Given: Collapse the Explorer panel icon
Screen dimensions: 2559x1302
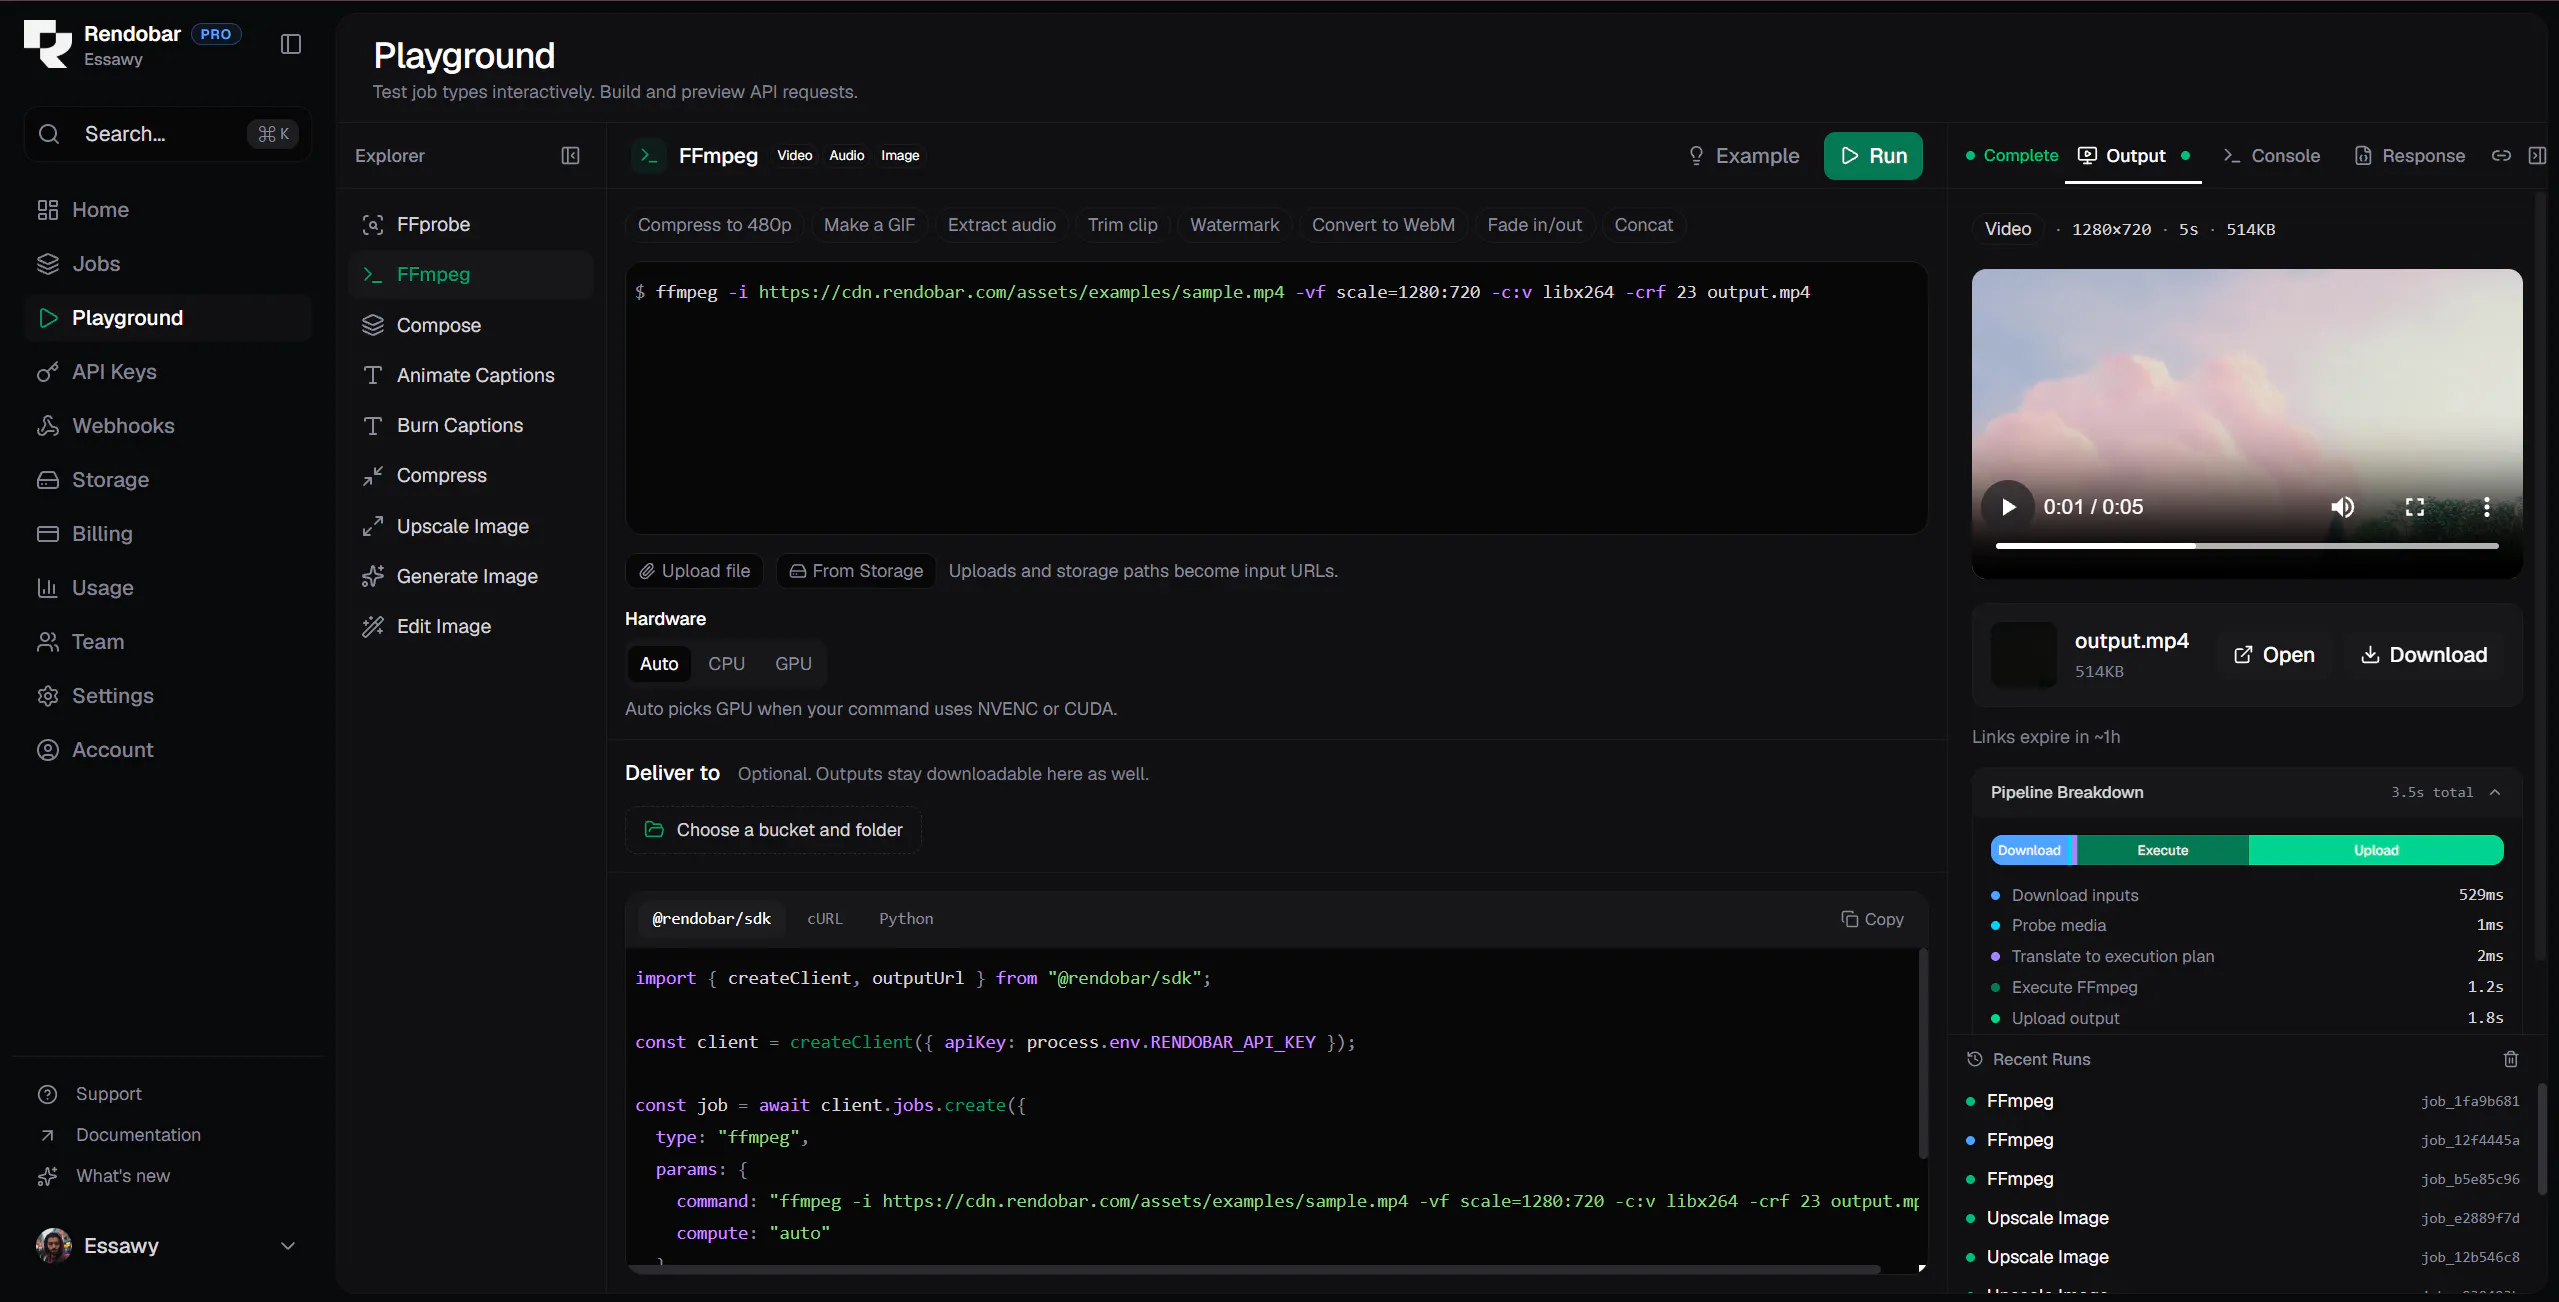Looking at the screenshot, I should coord(570,156).
